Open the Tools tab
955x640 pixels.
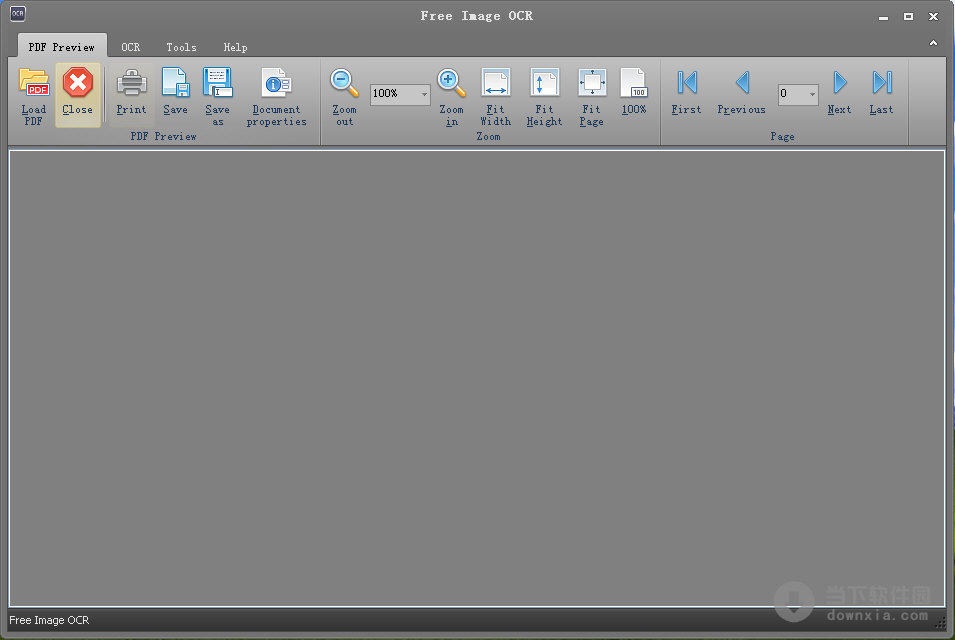pos(181,47)
